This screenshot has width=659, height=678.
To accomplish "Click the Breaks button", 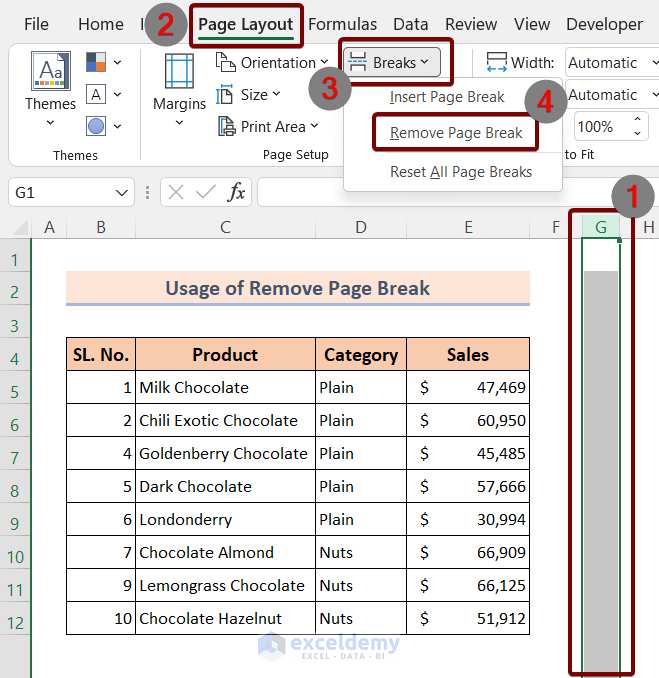I will pos(393,63).
